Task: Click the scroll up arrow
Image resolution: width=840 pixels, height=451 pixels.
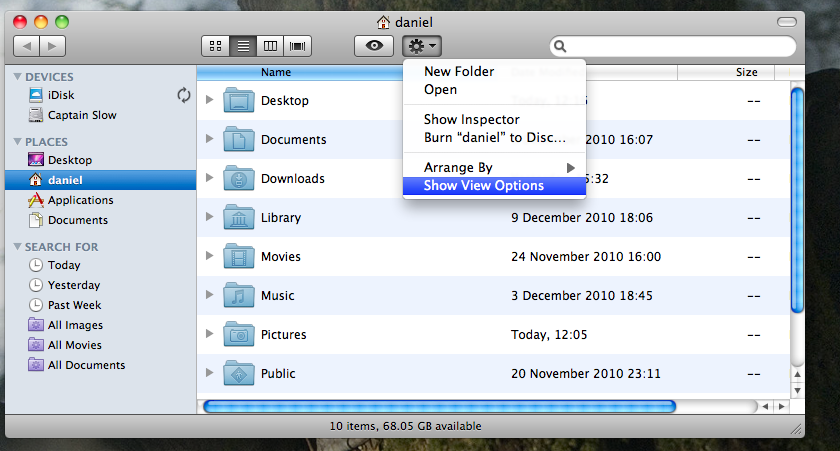Action: coord(797,374)
